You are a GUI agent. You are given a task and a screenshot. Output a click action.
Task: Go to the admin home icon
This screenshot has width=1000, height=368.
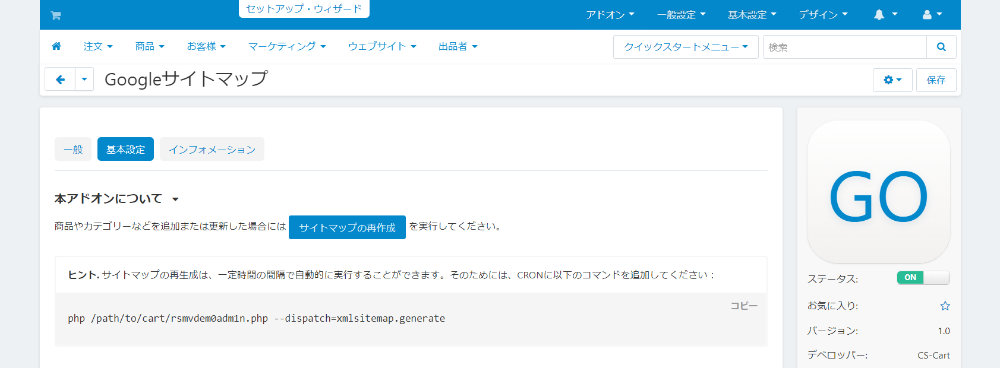click(56, 47)
